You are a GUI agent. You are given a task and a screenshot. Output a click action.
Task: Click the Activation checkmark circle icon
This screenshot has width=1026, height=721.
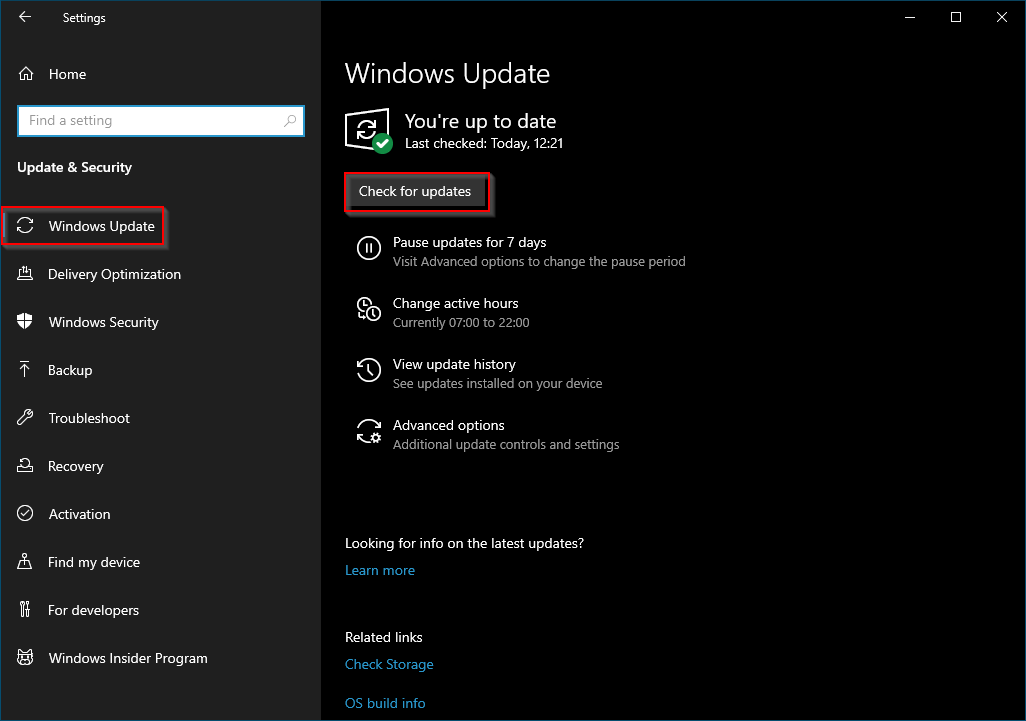click(x=25, y=514)
